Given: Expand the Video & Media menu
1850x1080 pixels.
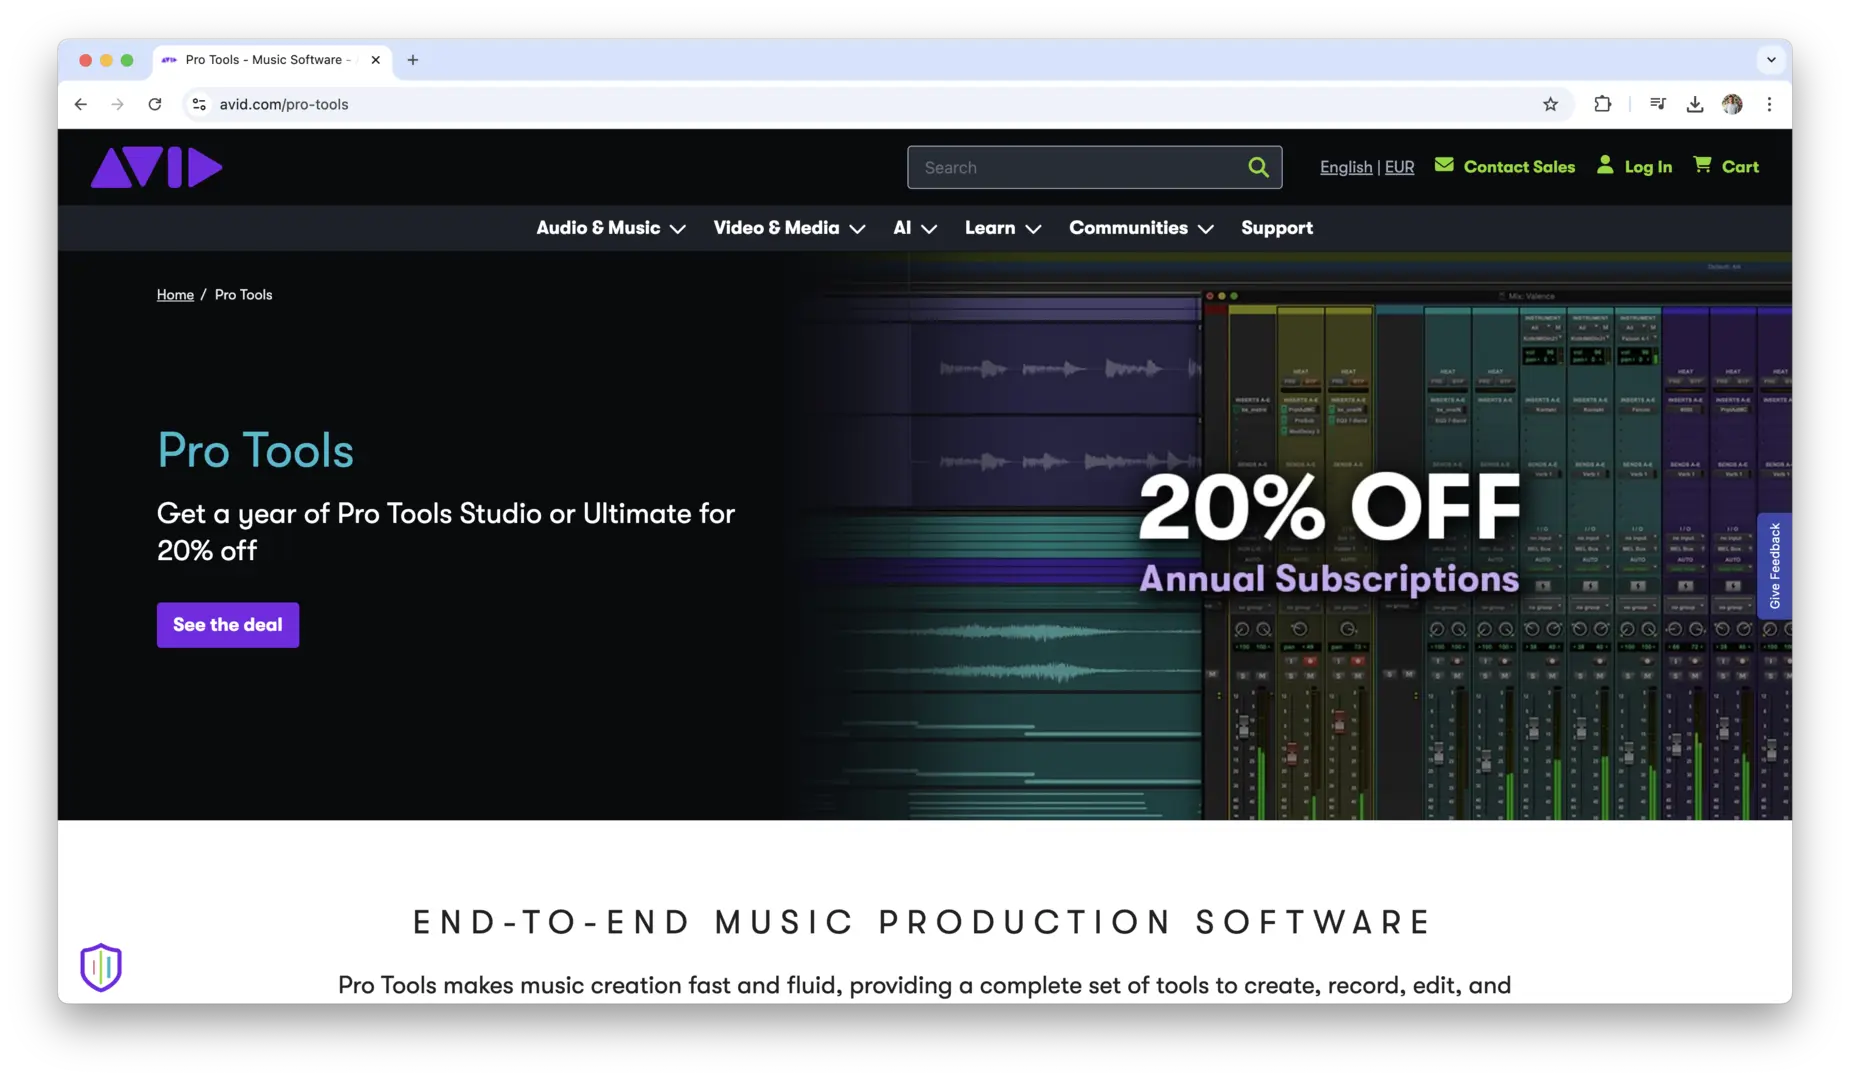Looking at the screenshot, I should point(789,228).
